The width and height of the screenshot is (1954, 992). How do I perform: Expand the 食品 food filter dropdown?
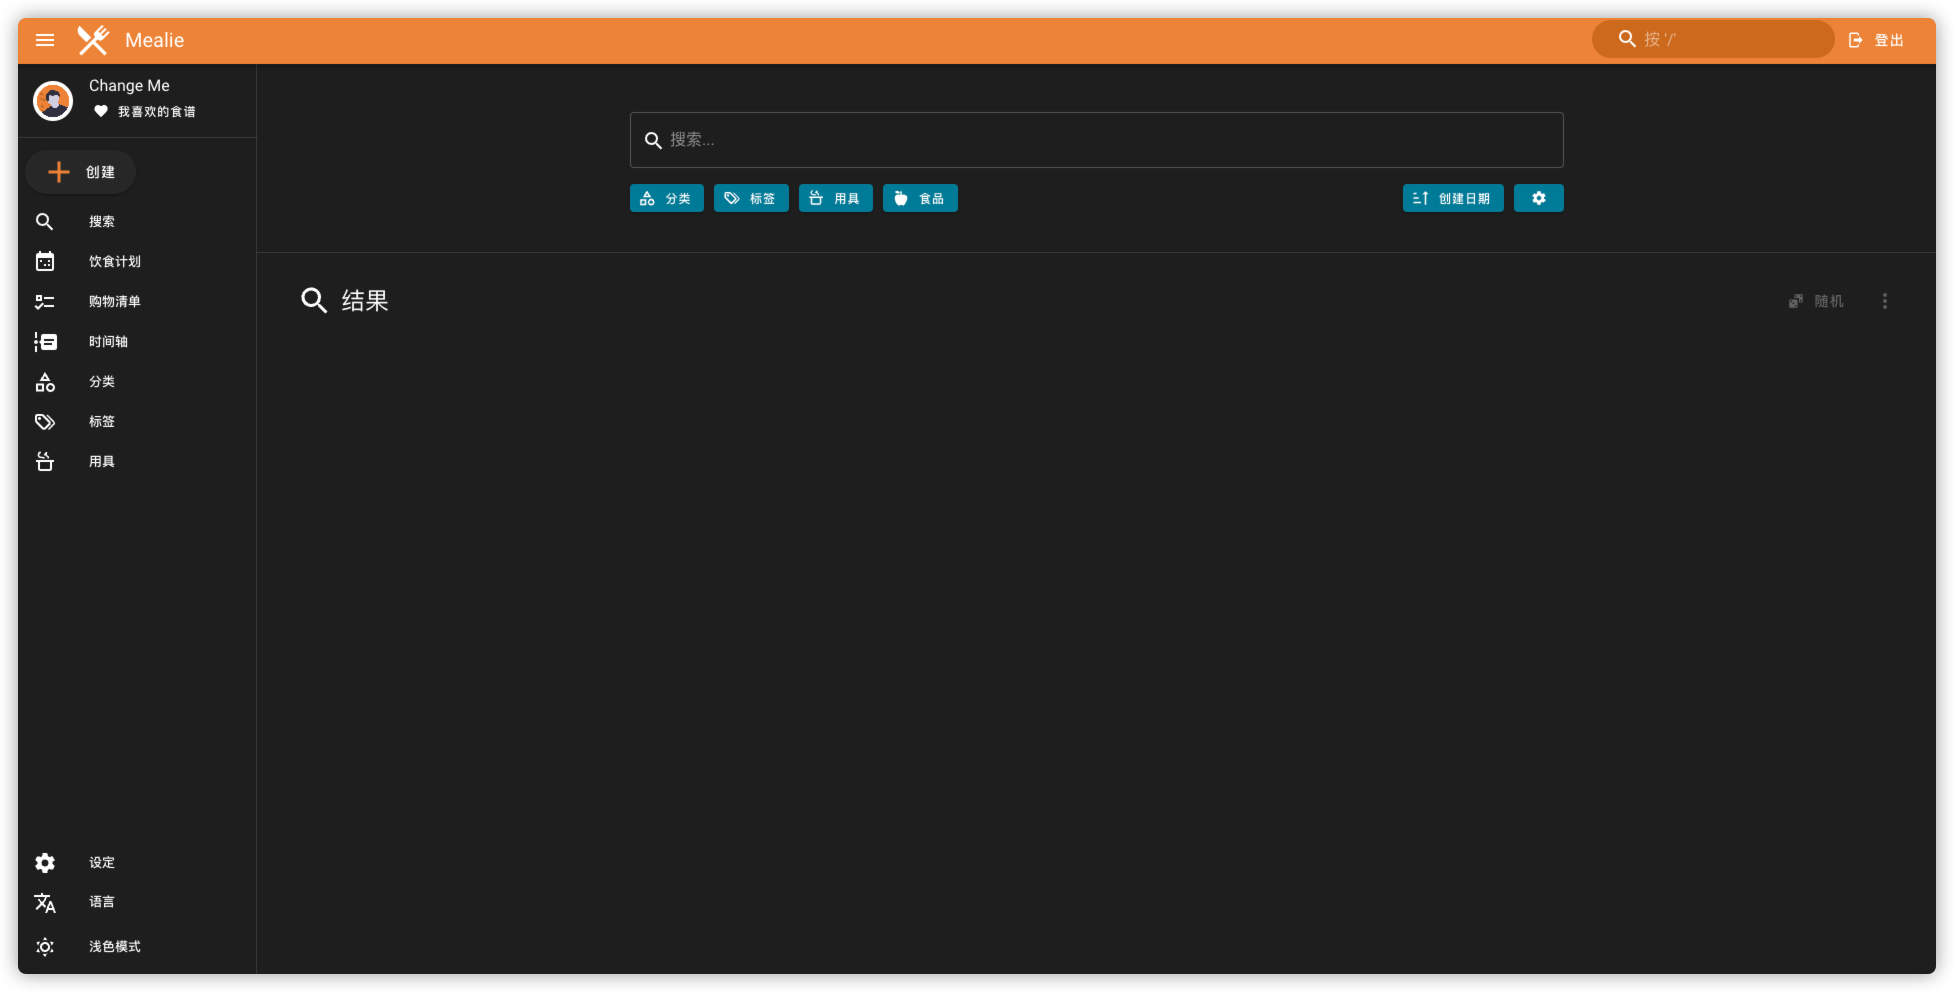[x=920, y=198]
